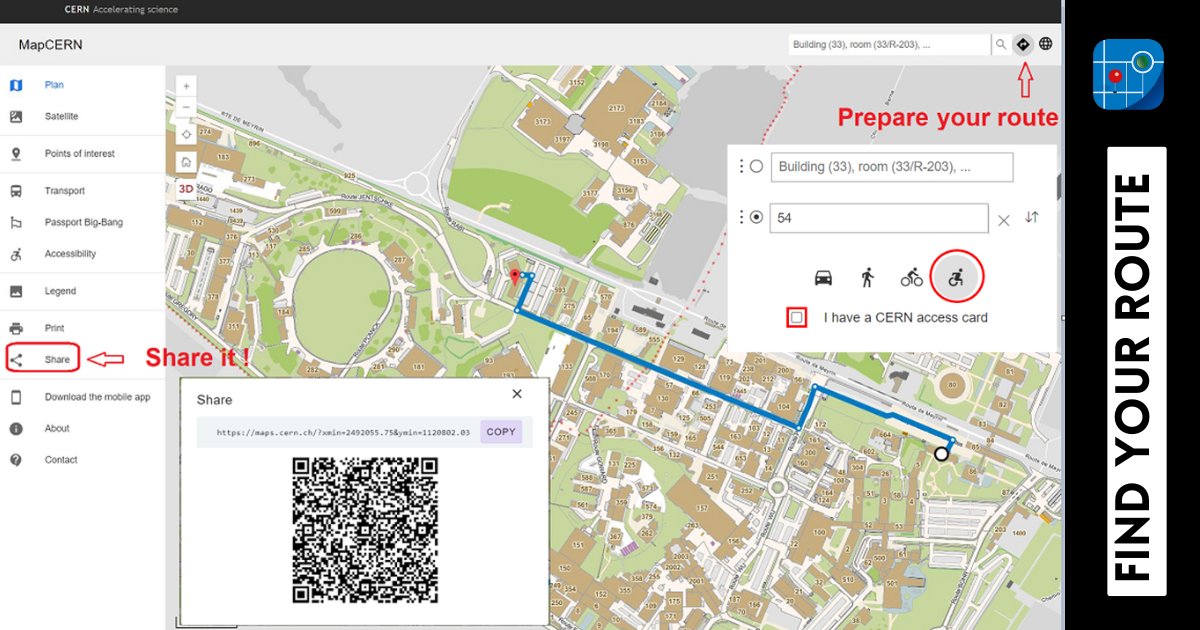Viewport: 1200px width, 630px height.
Task: Check "I have a CERN access card"
Action: pos(797,318)
